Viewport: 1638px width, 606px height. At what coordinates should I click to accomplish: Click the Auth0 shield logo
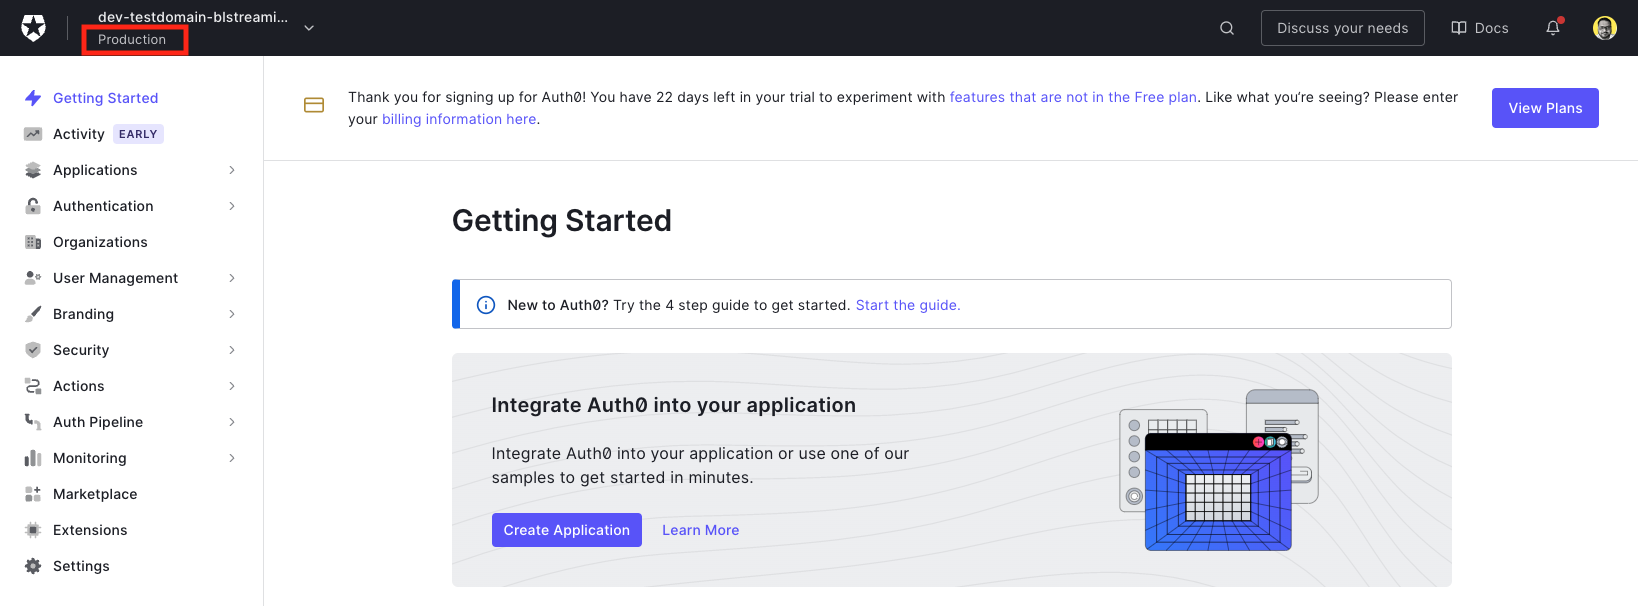click(33, 28)
